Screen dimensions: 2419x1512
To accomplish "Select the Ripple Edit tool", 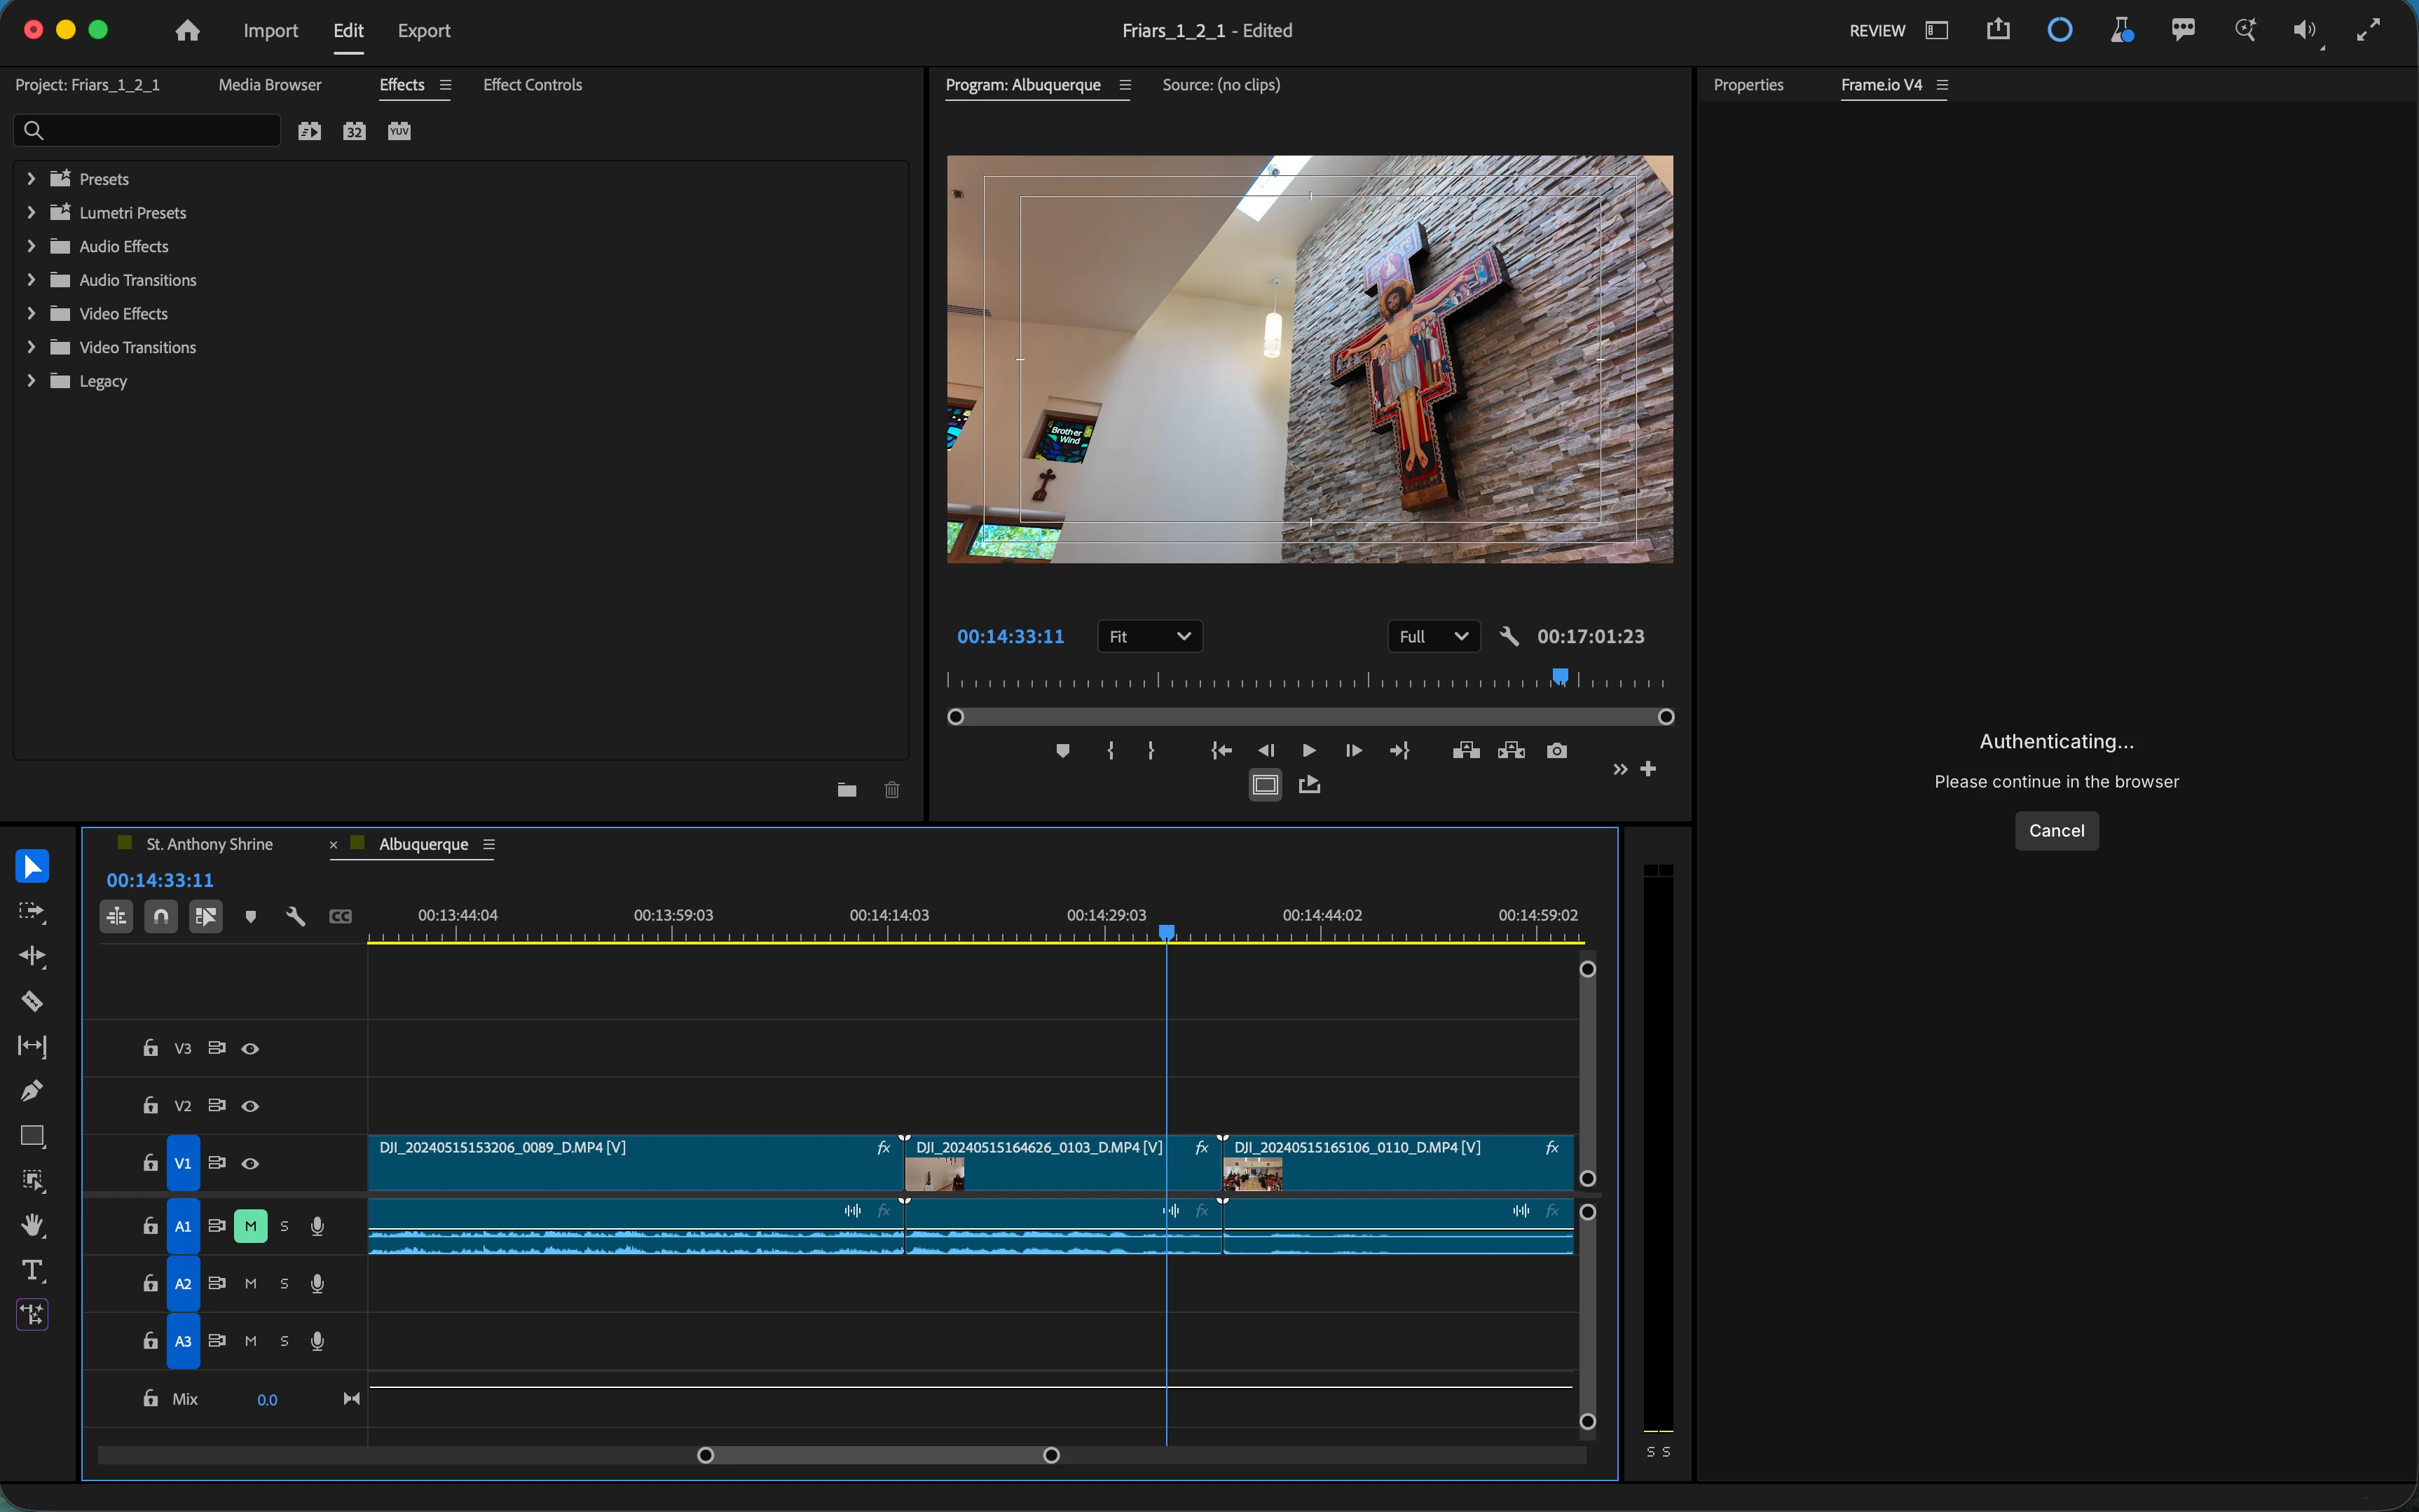I will point(32,956).
